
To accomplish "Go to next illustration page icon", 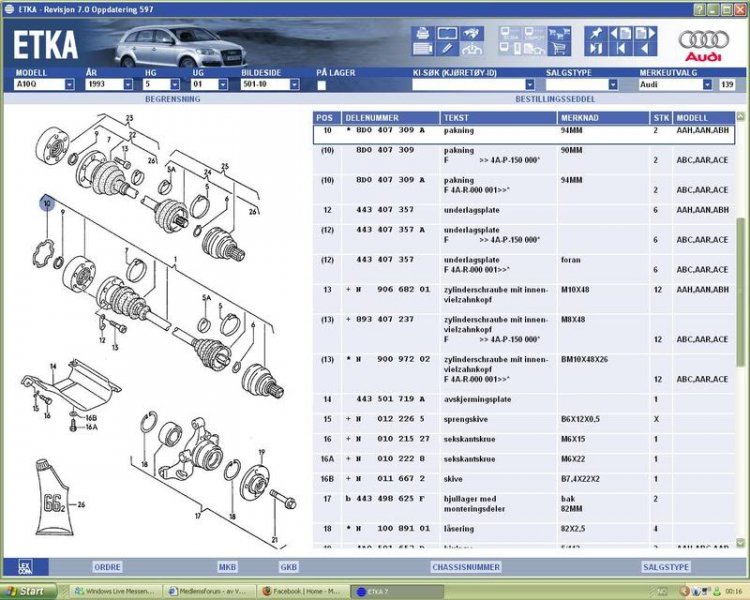I will coord(646,33).
